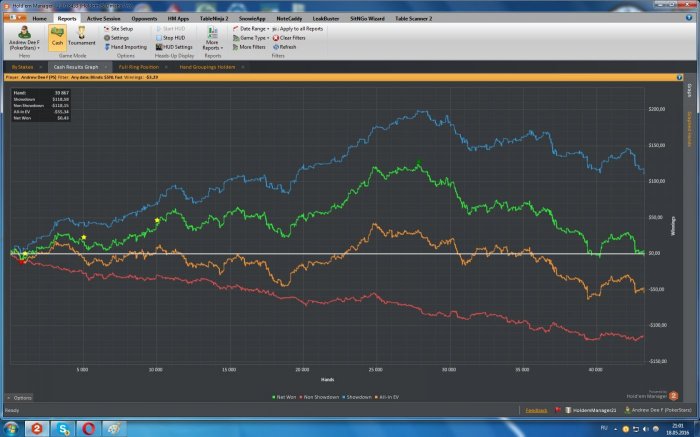Viewport: 700px width, 437px height.
Task: Refresh the report
Action: coord(284,47)
